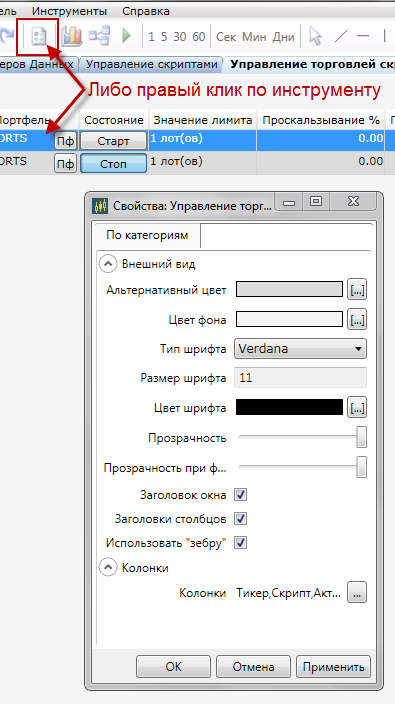Click the bar chart toolbar icon
Viewport: 395px width, 704px height.
[71, 36]
